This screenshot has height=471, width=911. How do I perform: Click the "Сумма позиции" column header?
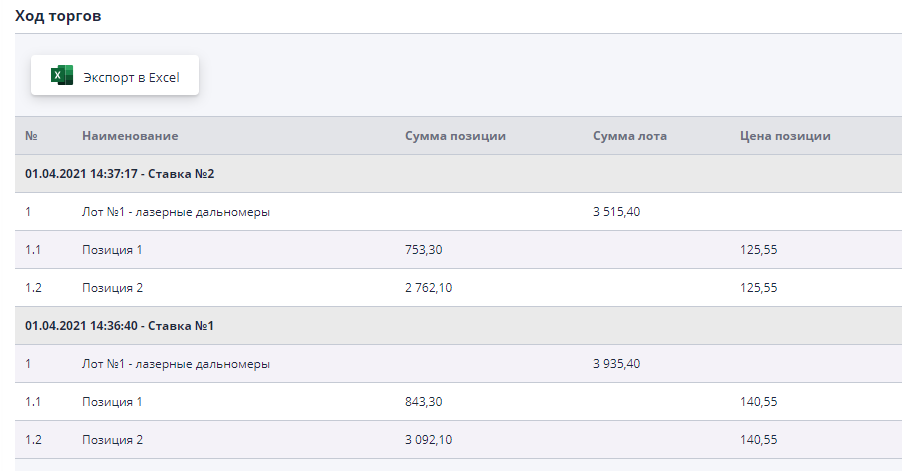[455, 136]
